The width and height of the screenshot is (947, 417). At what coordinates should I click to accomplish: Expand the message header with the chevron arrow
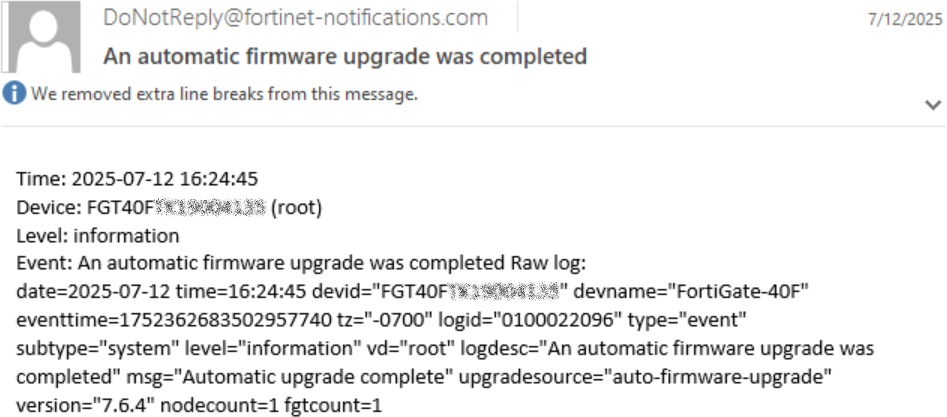933,104
